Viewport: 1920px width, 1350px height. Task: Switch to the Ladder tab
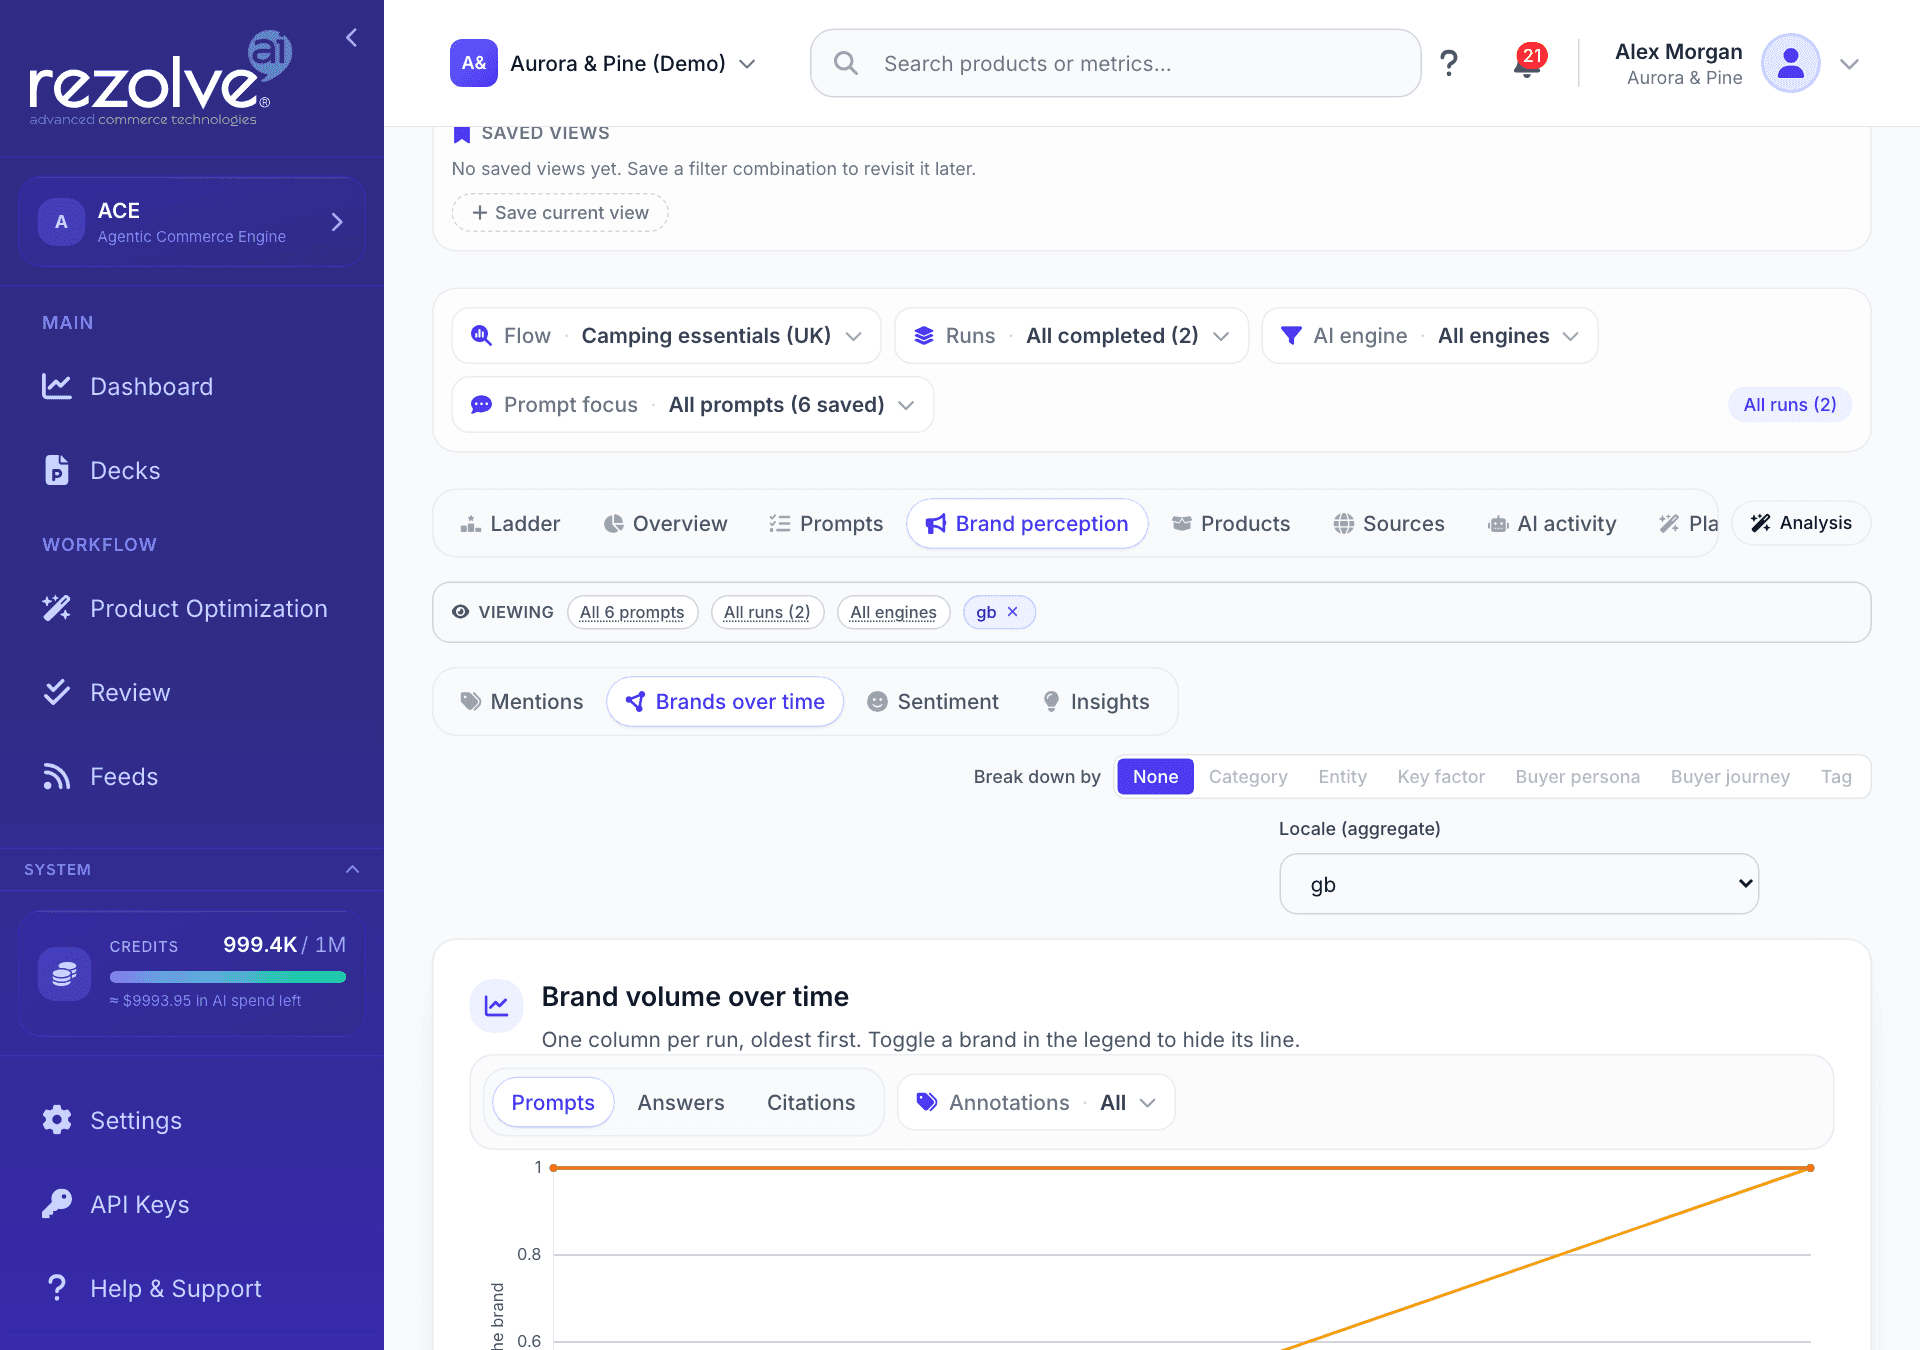pos(510,524)
